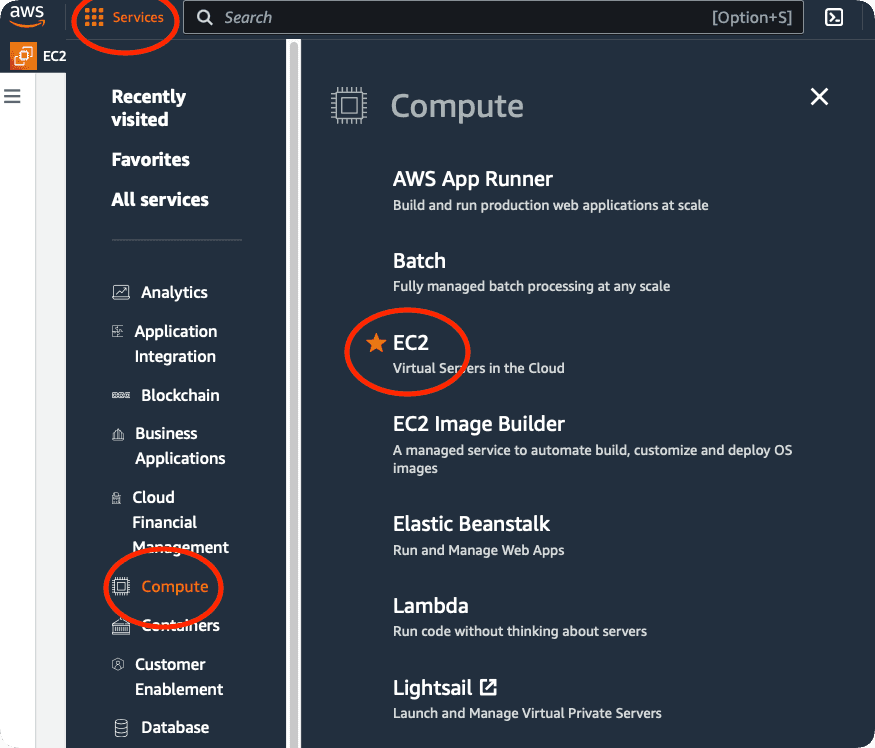Click the EC2 shortcut icon in favorites bar
Viewport: 875px width, 748px height.
(23, 56)
